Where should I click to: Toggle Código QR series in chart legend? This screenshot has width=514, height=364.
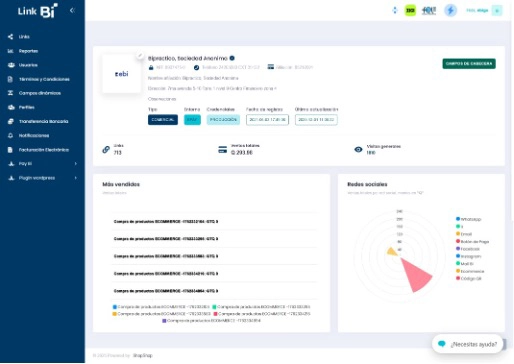pos(469,278)
